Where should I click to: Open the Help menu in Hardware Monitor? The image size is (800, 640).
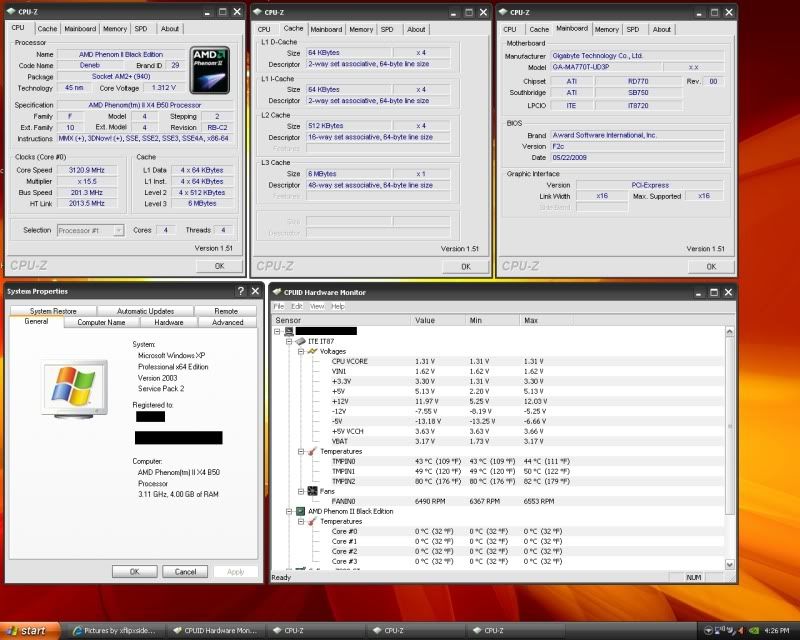pyautogui.click(x=338, y=306)
